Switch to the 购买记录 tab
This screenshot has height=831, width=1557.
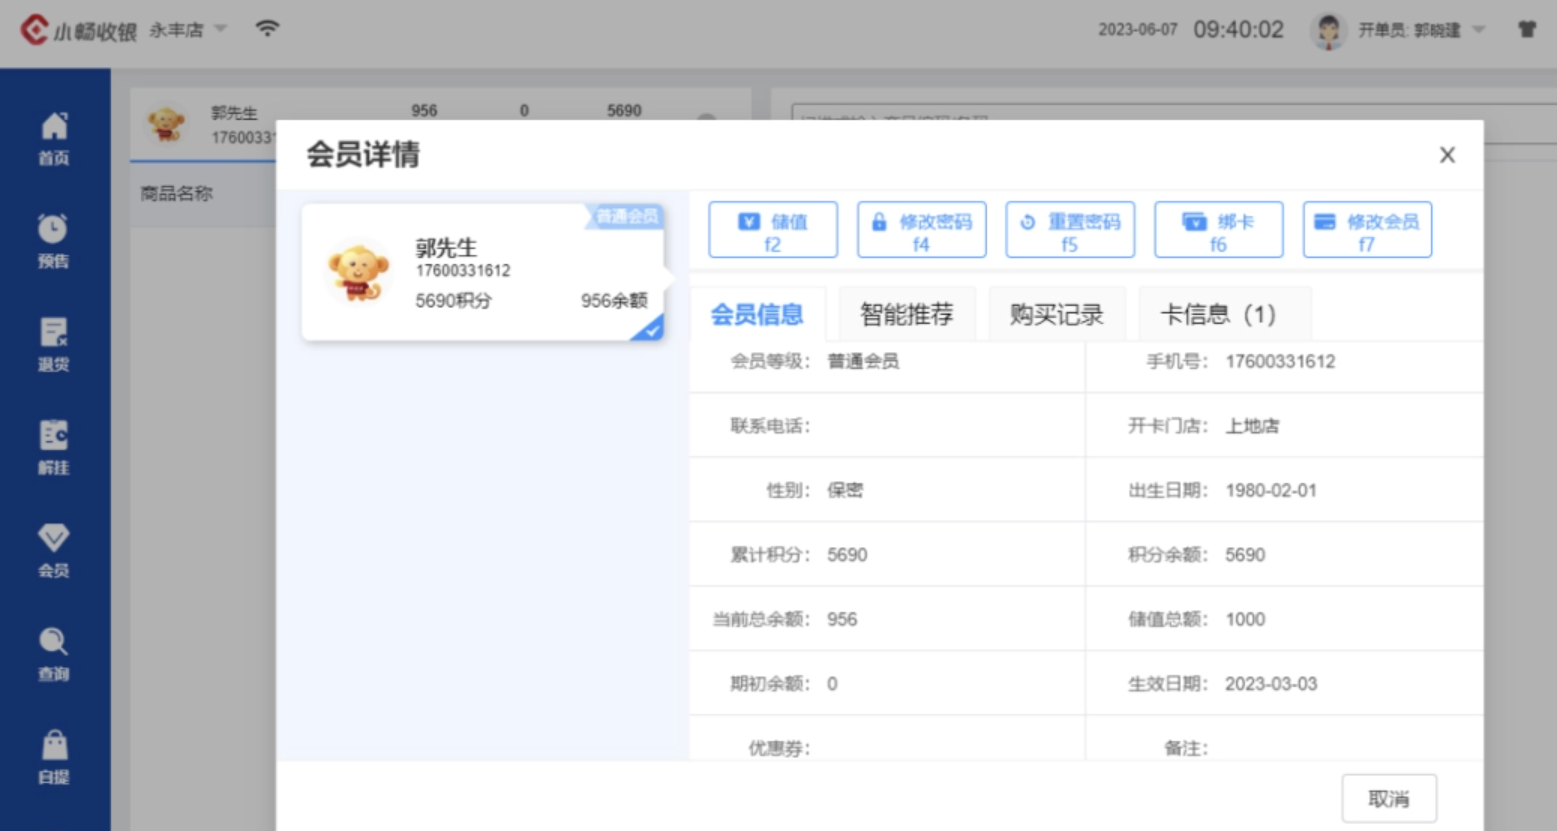click(x=1056, y=315)
